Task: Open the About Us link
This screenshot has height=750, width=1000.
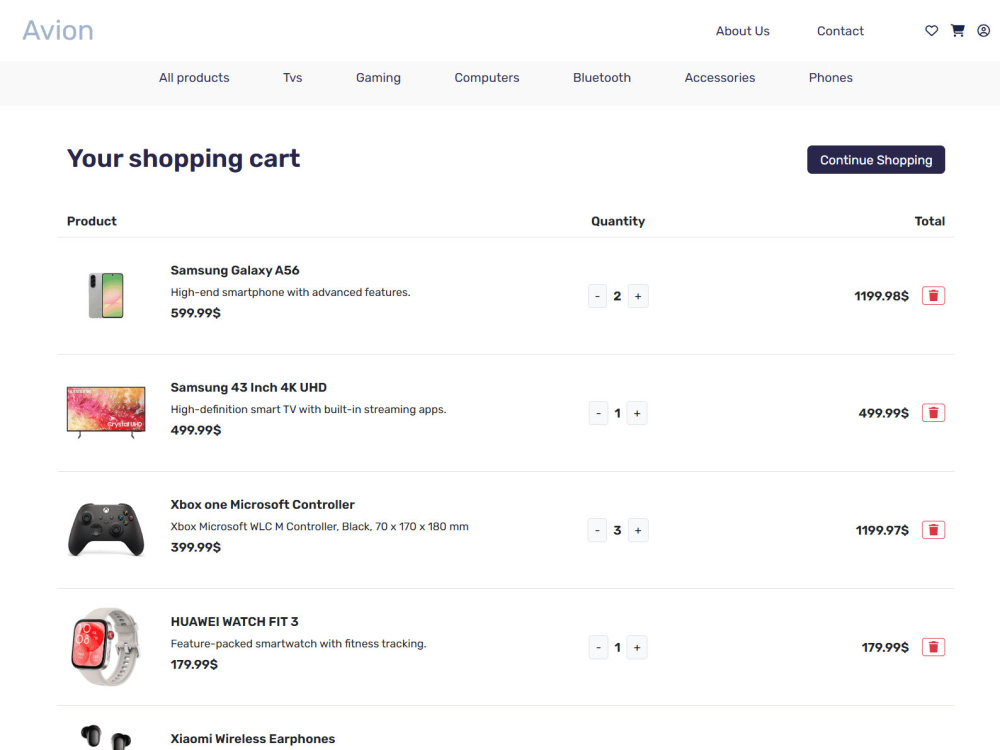Action: 742,31
